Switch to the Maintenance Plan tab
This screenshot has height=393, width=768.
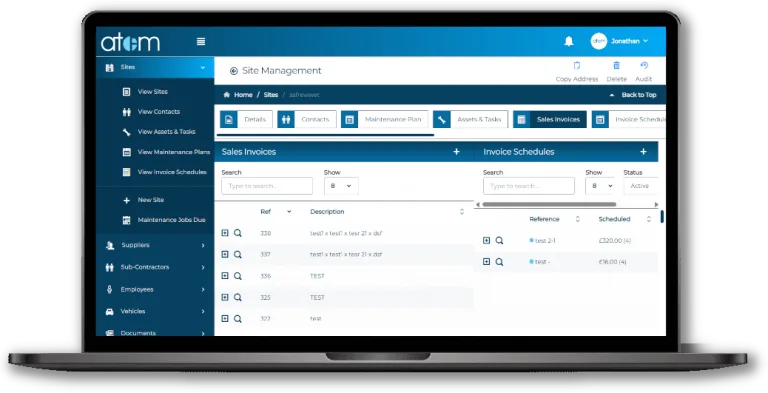(384, 120)
